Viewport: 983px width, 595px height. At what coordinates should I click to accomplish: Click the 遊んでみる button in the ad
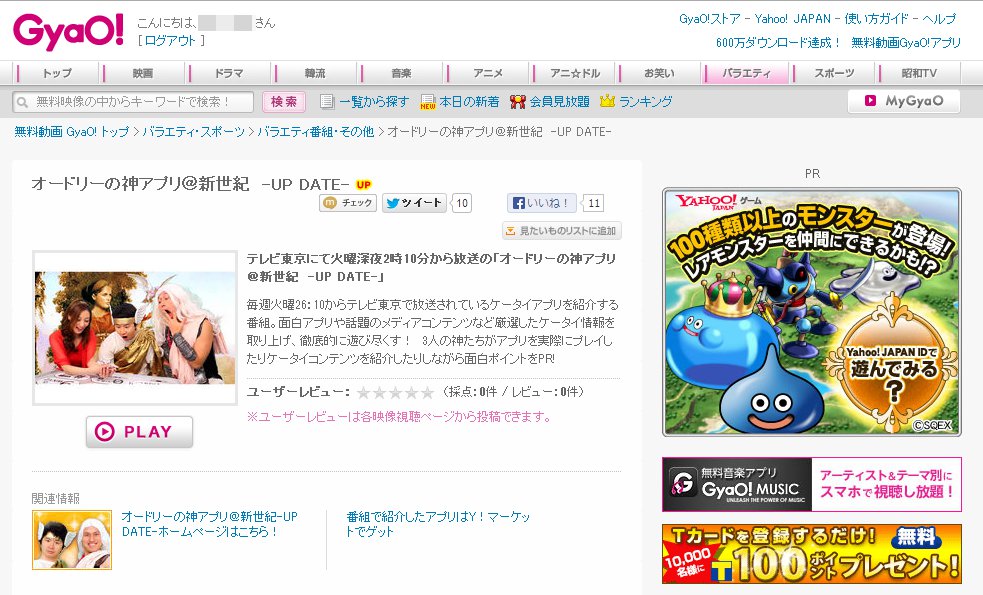click(x=893, y=369)
